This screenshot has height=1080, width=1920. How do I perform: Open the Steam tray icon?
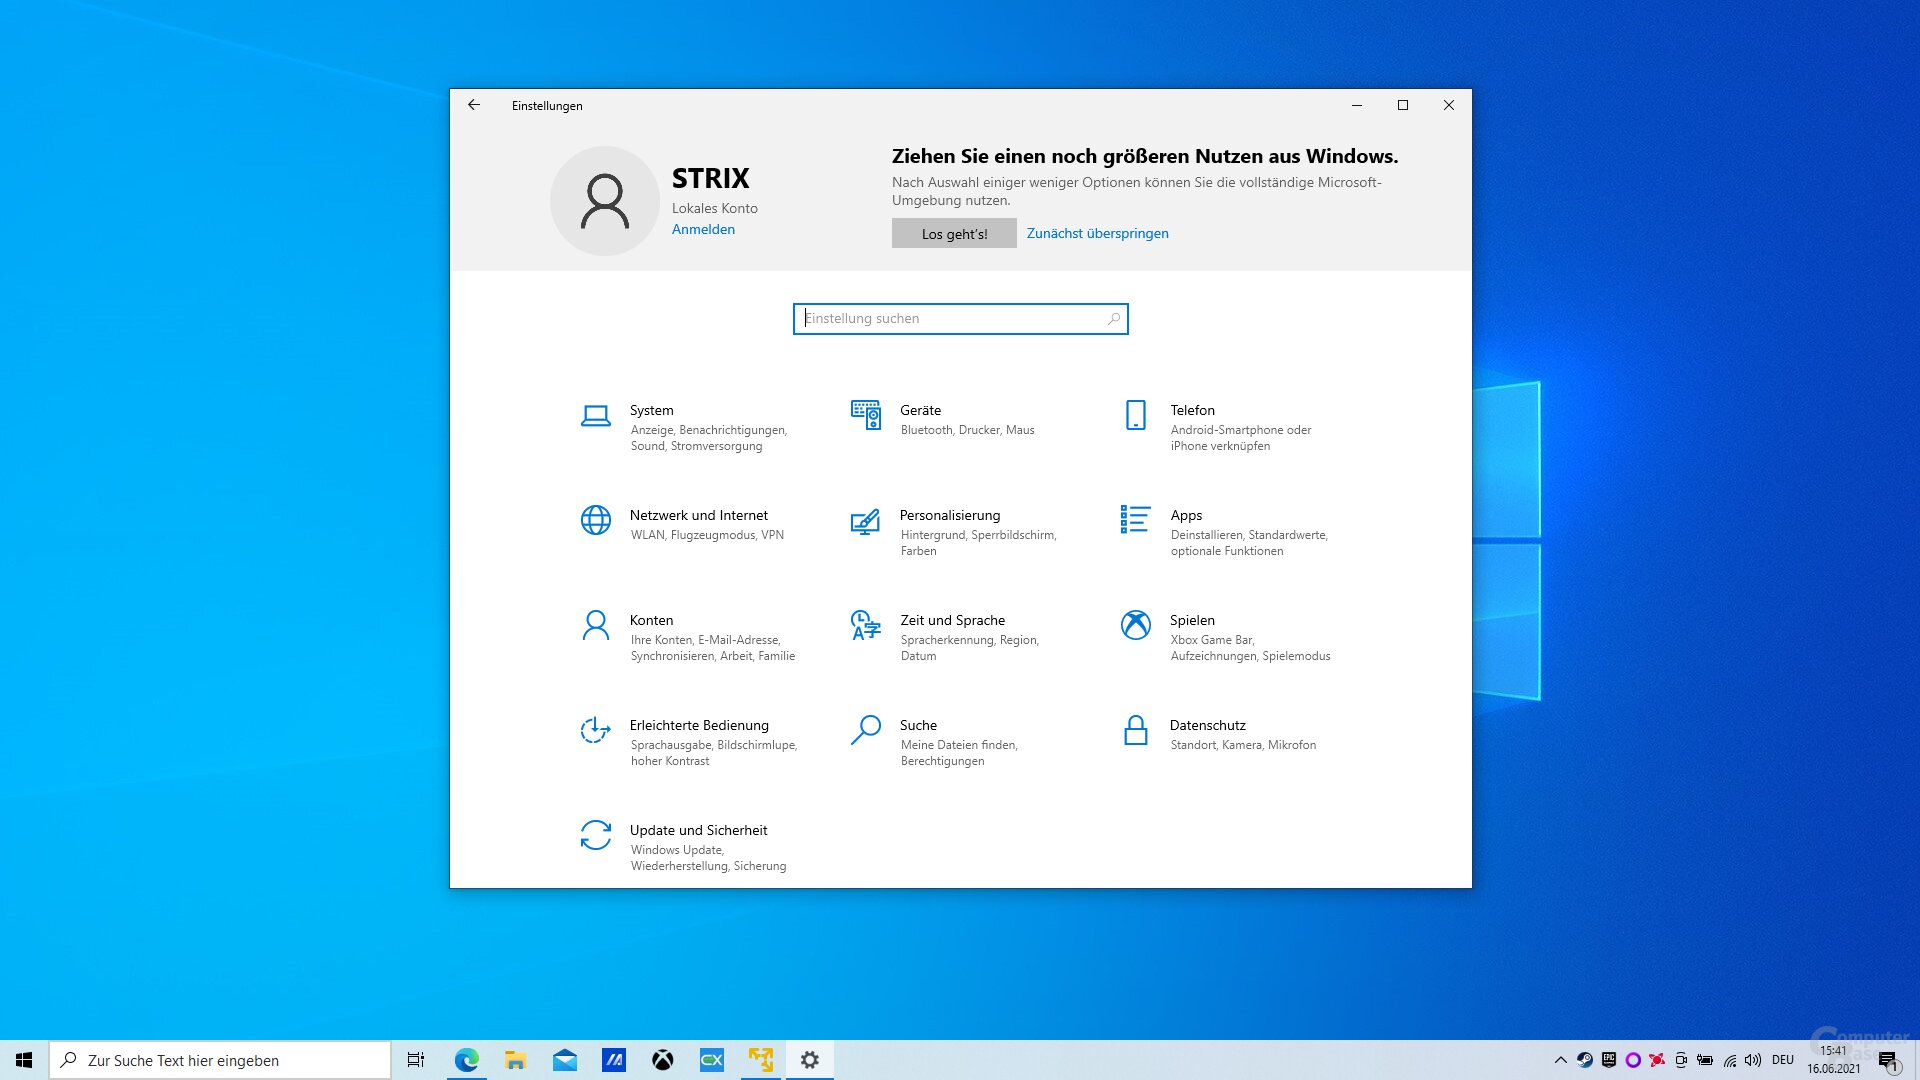1585,1060
